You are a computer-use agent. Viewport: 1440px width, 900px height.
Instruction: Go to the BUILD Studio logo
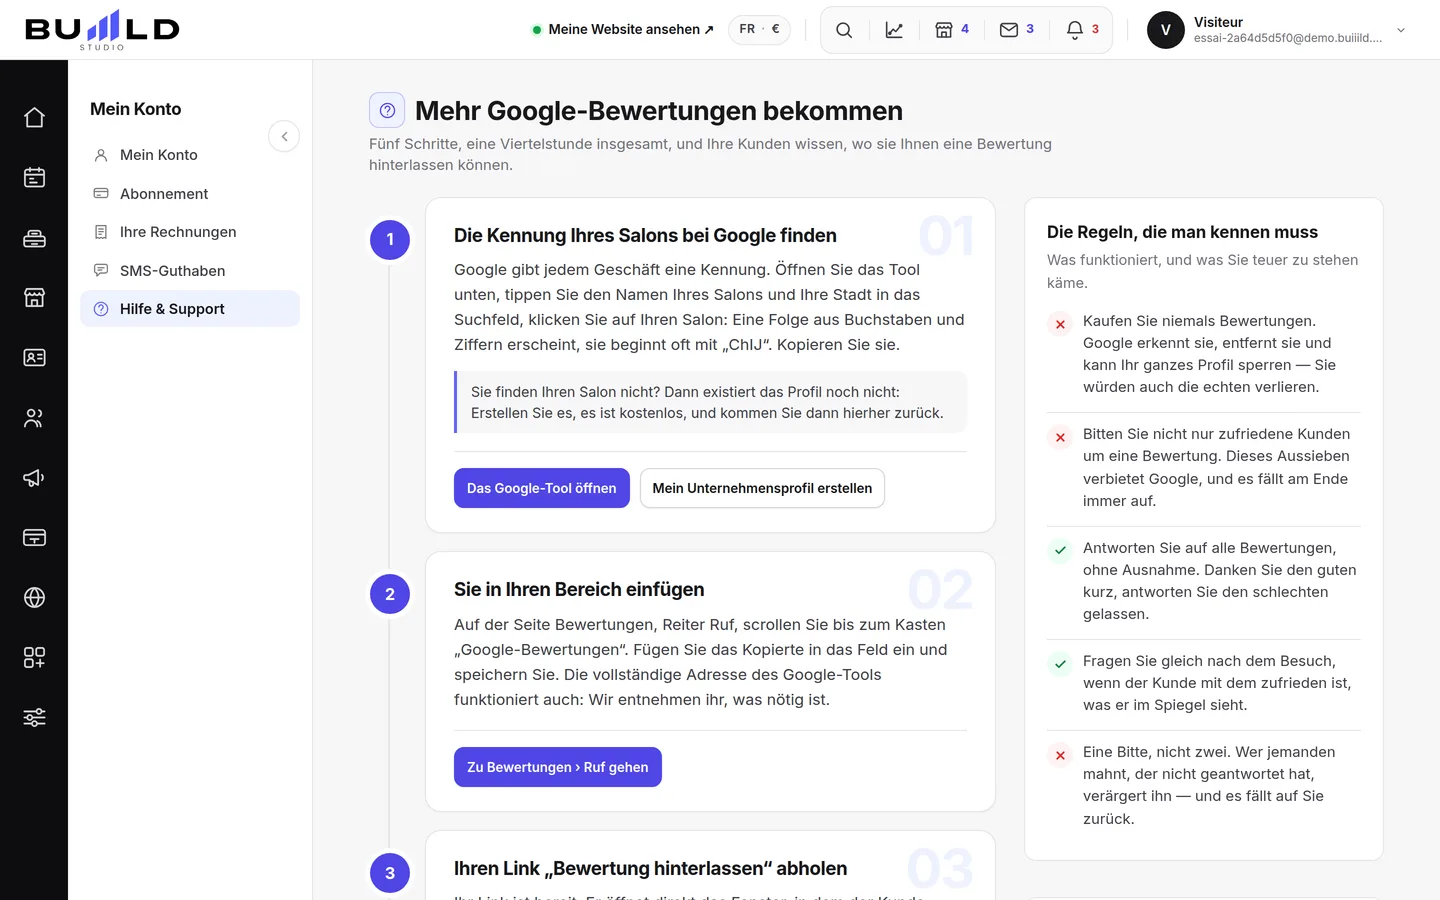point(102,30)
